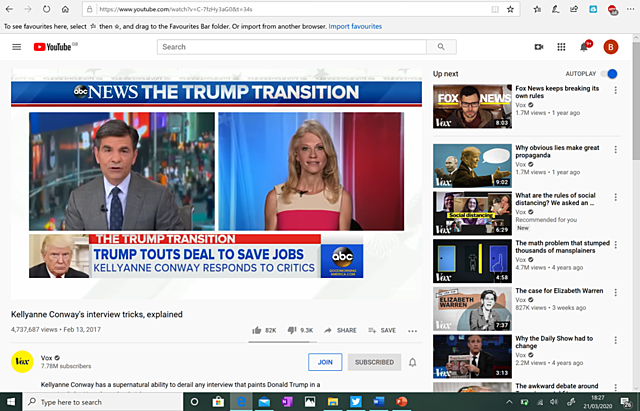Open options for Why obvious lies video
Viewport: 640px width, 411px height.
pyautogui.click(x=616, y=150)
